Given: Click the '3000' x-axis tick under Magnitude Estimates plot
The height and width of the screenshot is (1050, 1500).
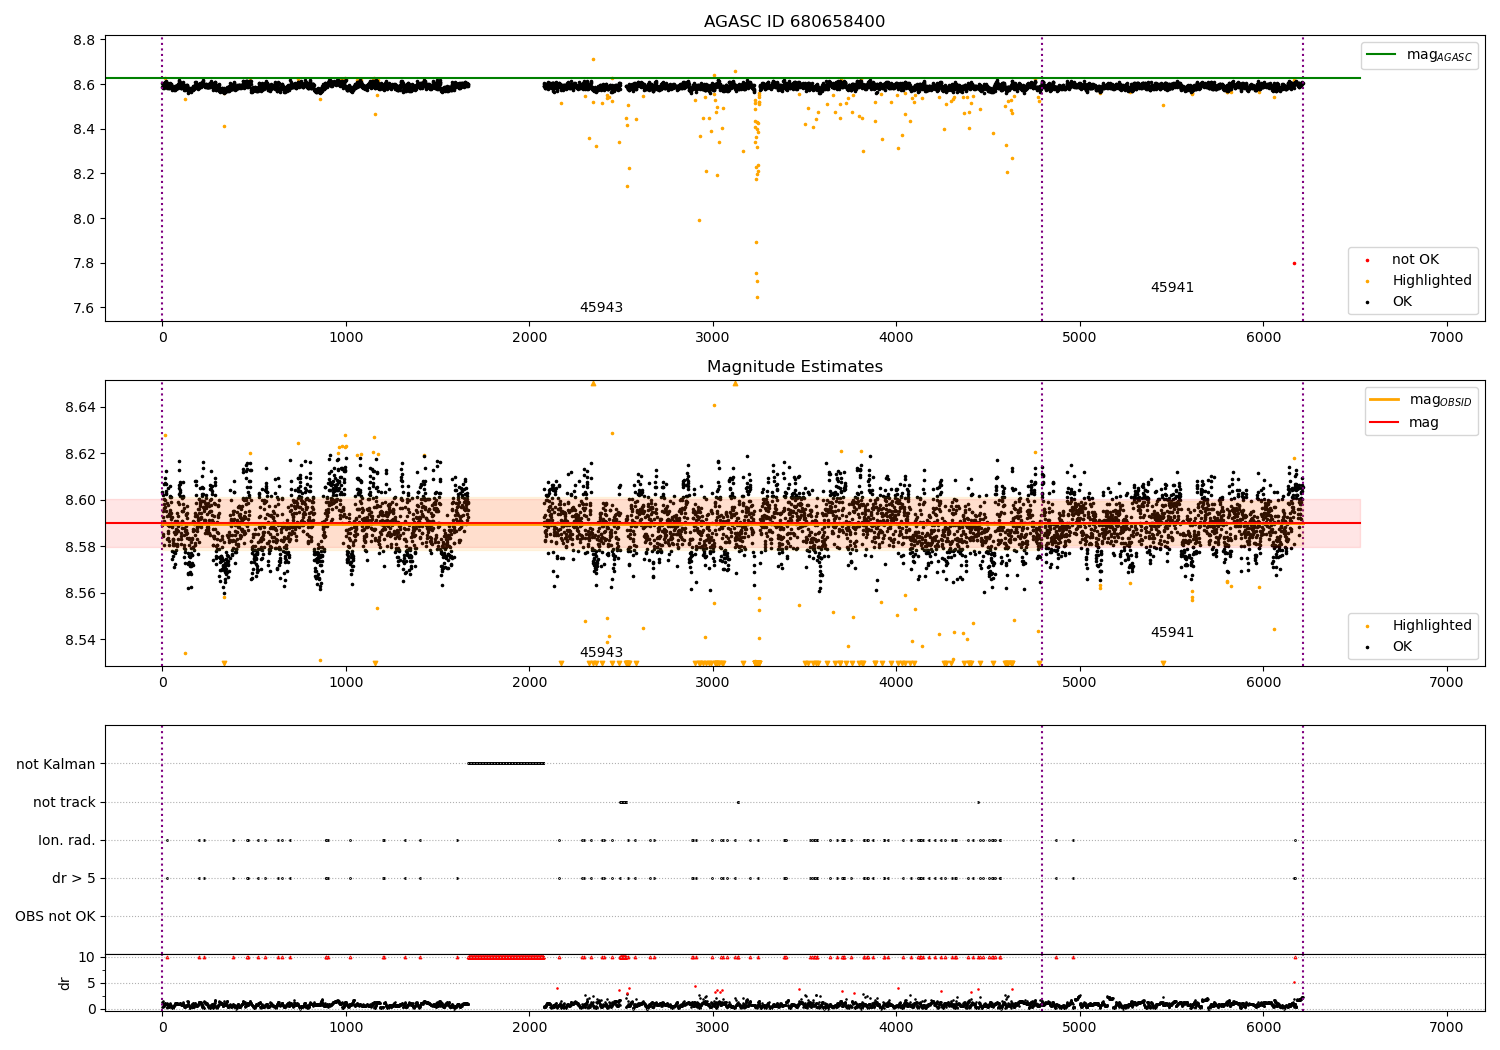Looking at the screenshot, I should pos(713,682).
